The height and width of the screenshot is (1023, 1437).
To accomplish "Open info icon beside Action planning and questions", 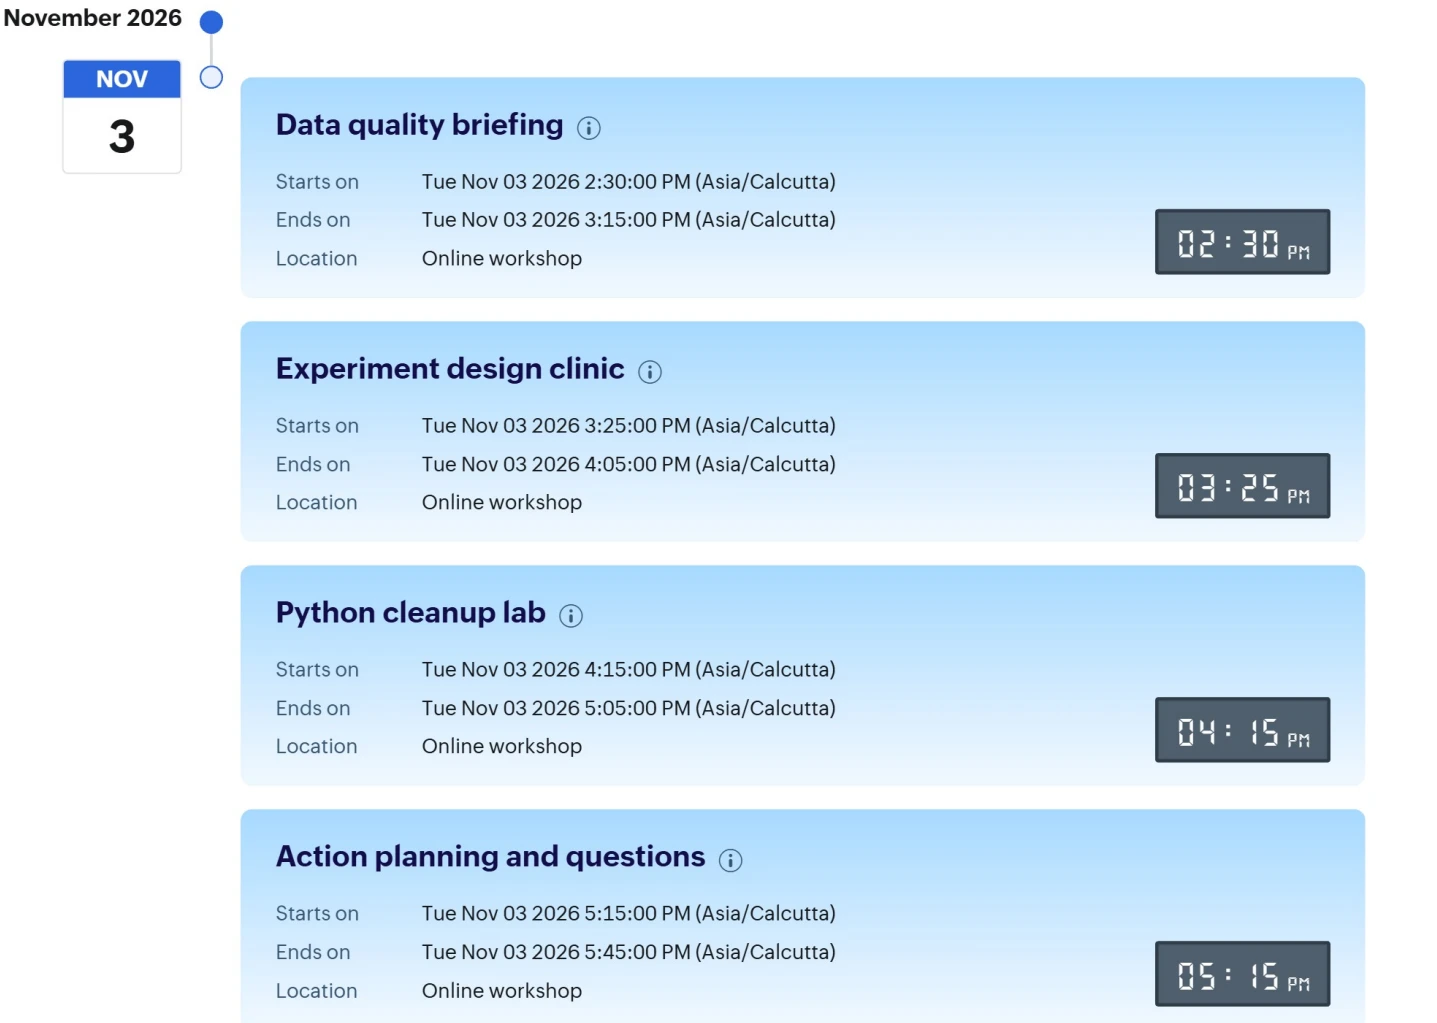I will tap(731, 860).
